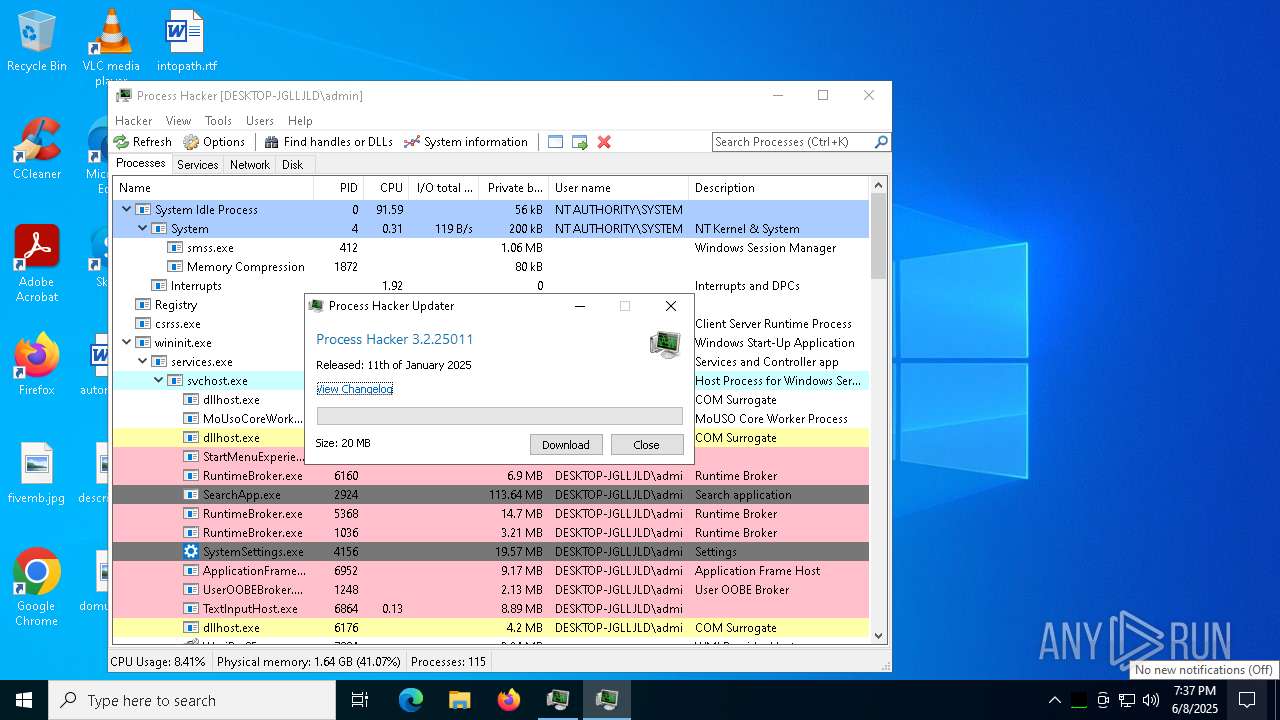Click the process list scroll down arrow

(x=879, y=635)
